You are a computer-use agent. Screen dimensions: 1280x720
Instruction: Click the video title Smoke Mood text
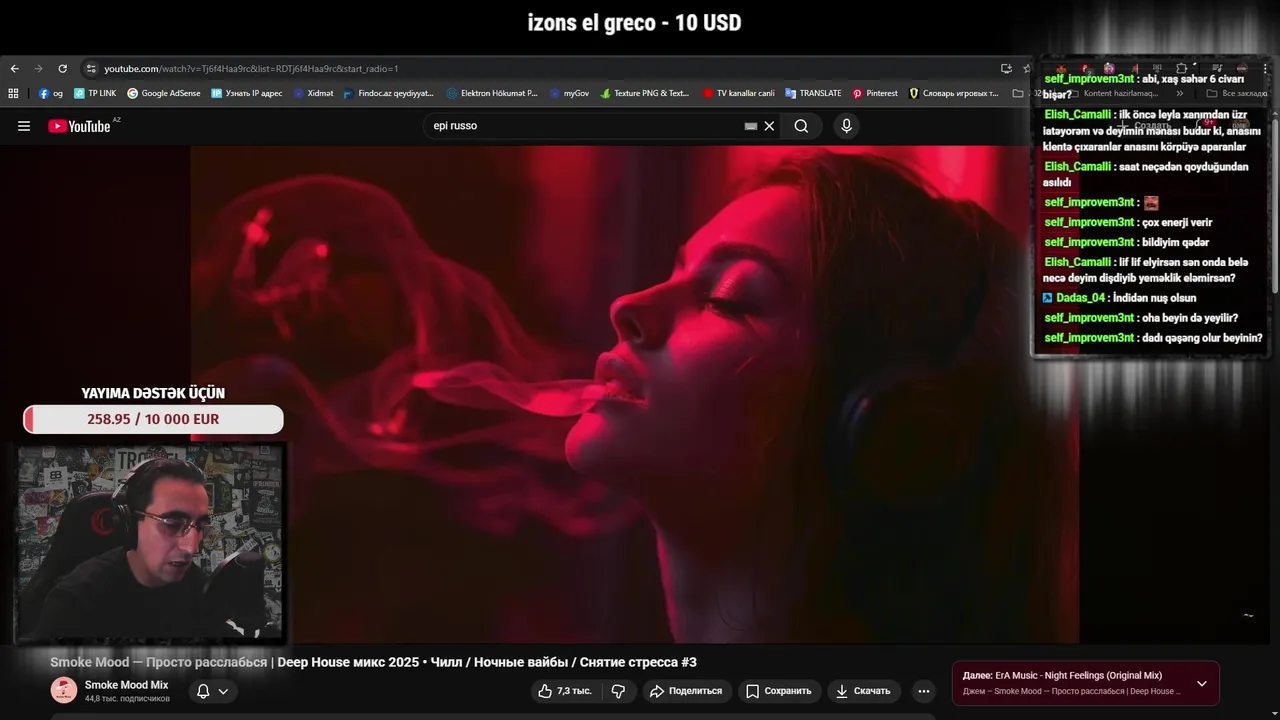pyautogui.click(x=373, y=662)
